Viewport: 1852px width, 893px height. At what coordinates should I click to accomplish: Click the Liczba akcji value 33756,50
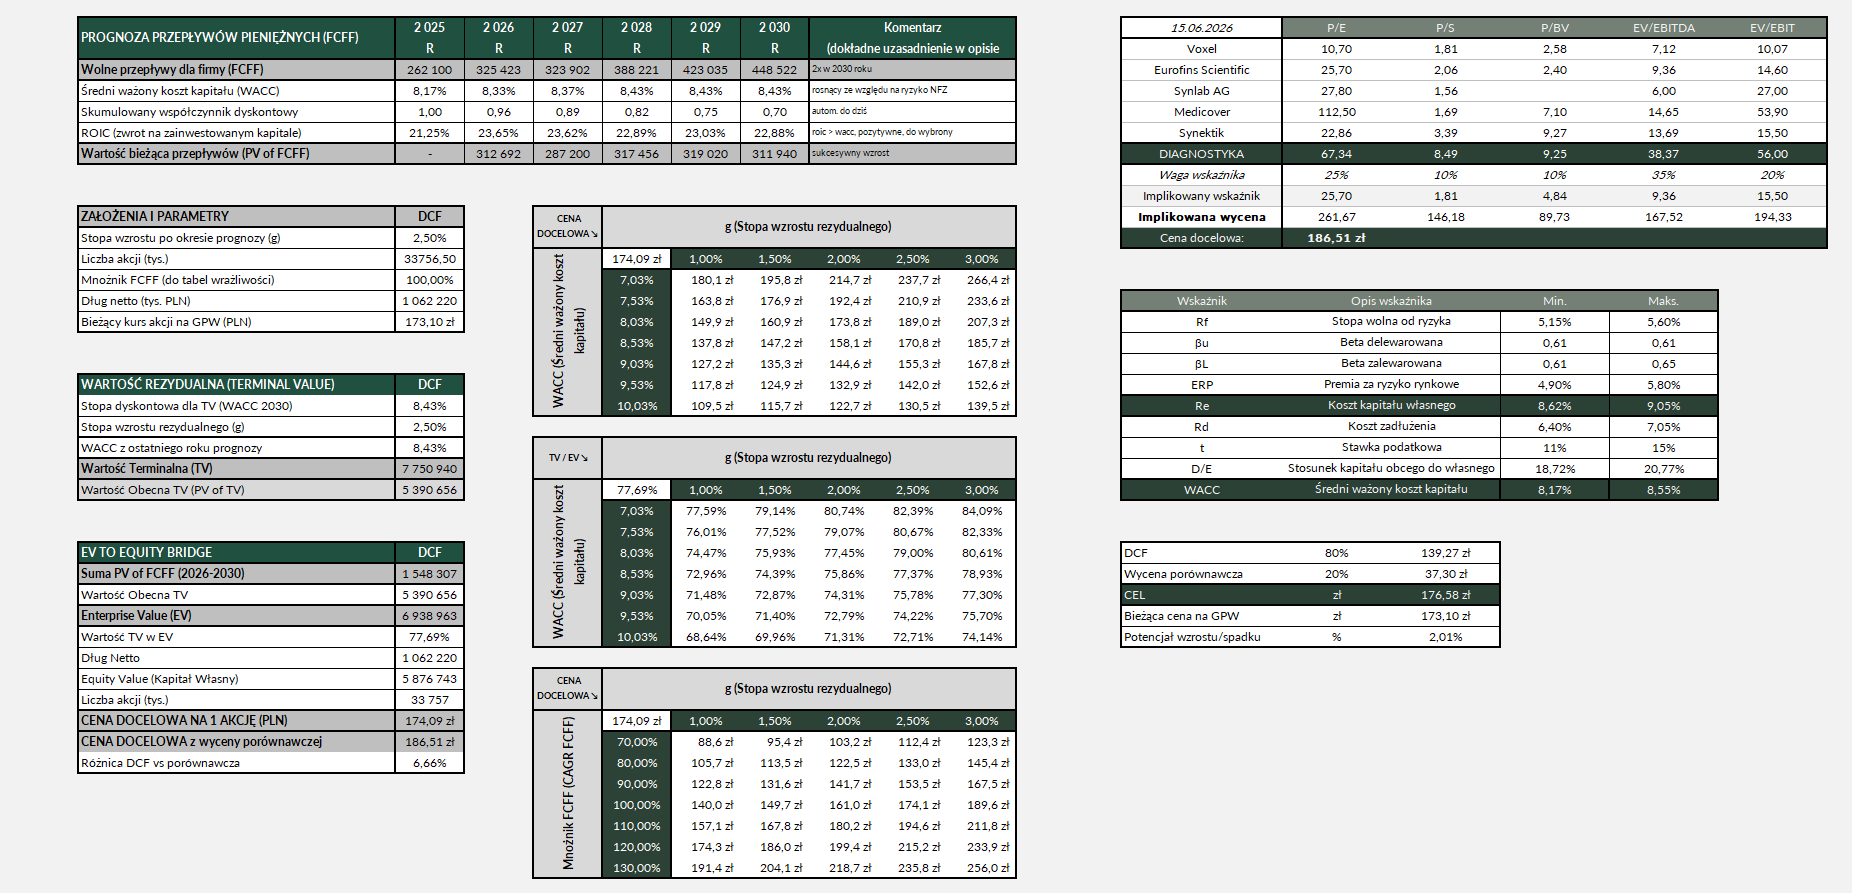[430, 259]
